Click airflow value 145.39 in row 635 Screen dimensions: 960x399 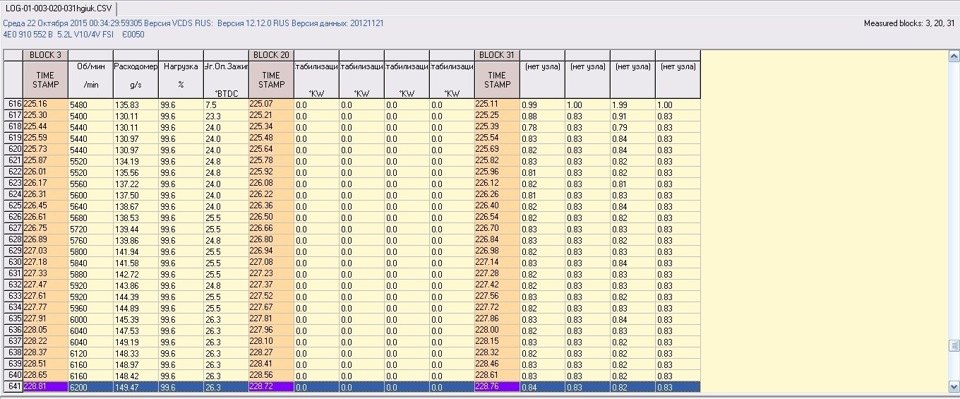tap(136, 319)
